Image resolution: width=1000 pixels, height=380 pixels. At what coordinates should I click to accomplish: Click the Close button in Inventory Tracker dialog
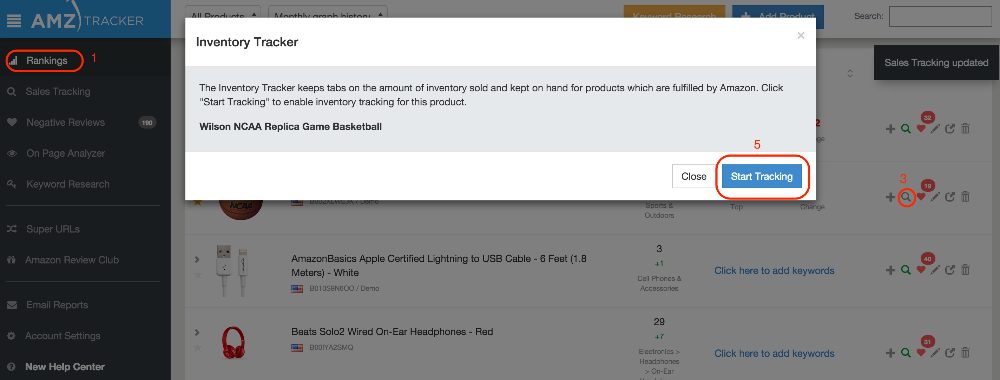(x=694, y=177)
